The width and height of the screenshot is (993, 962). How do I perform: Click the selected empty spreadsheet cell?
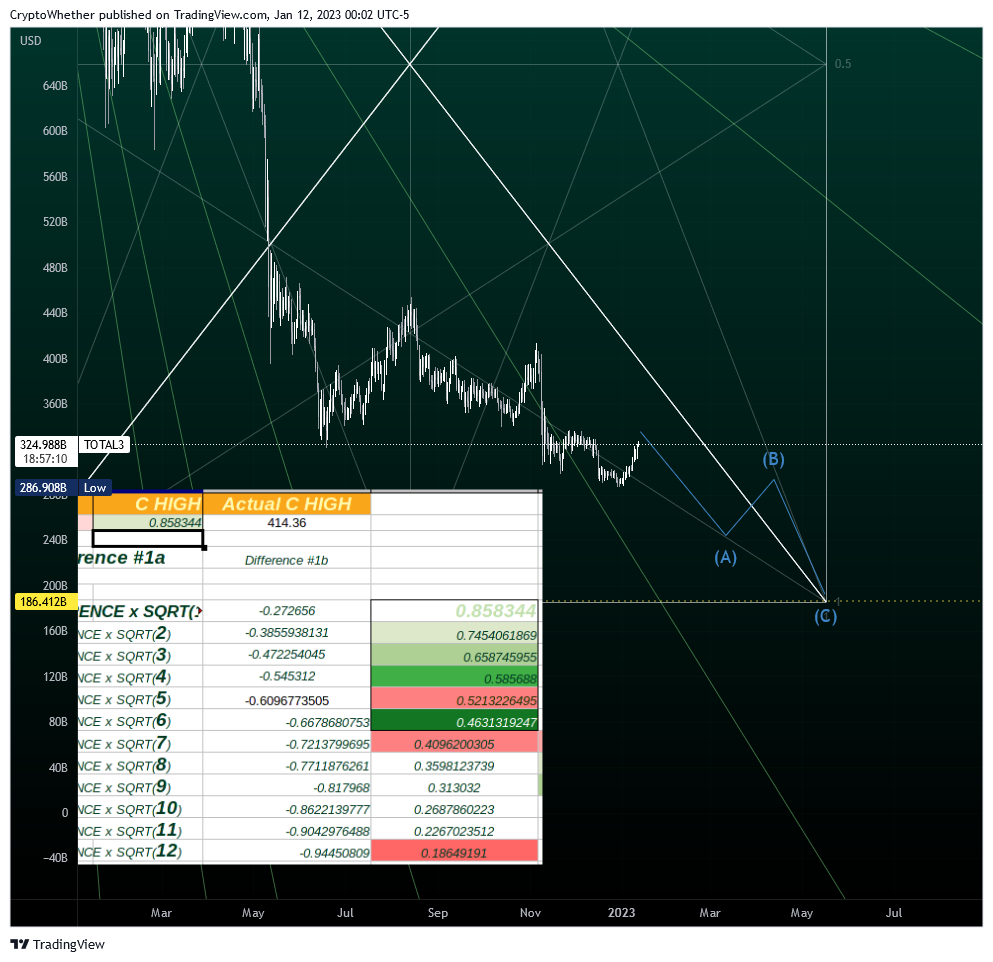[x=148, y=539]
